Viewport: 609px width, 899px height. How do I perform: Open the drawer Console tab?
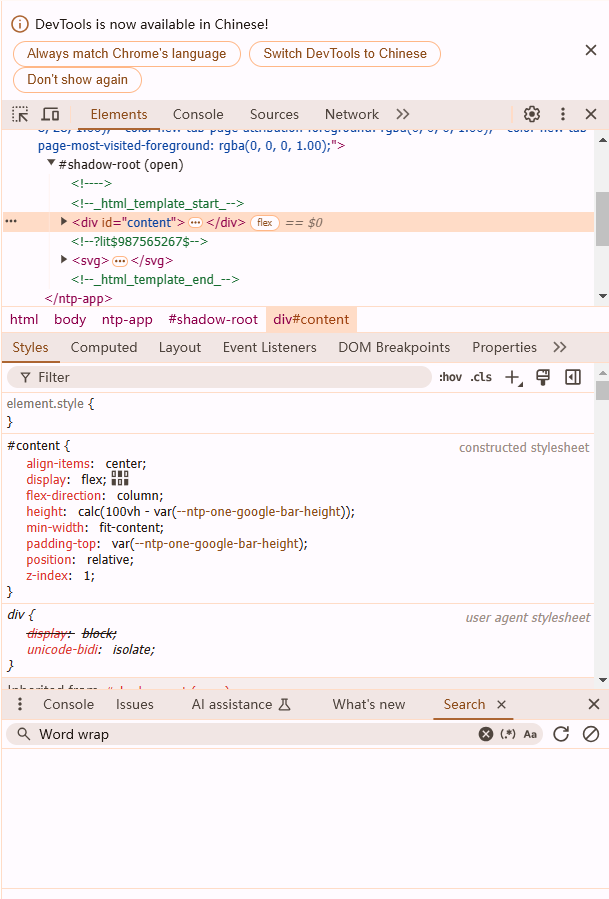click(68, 704)
